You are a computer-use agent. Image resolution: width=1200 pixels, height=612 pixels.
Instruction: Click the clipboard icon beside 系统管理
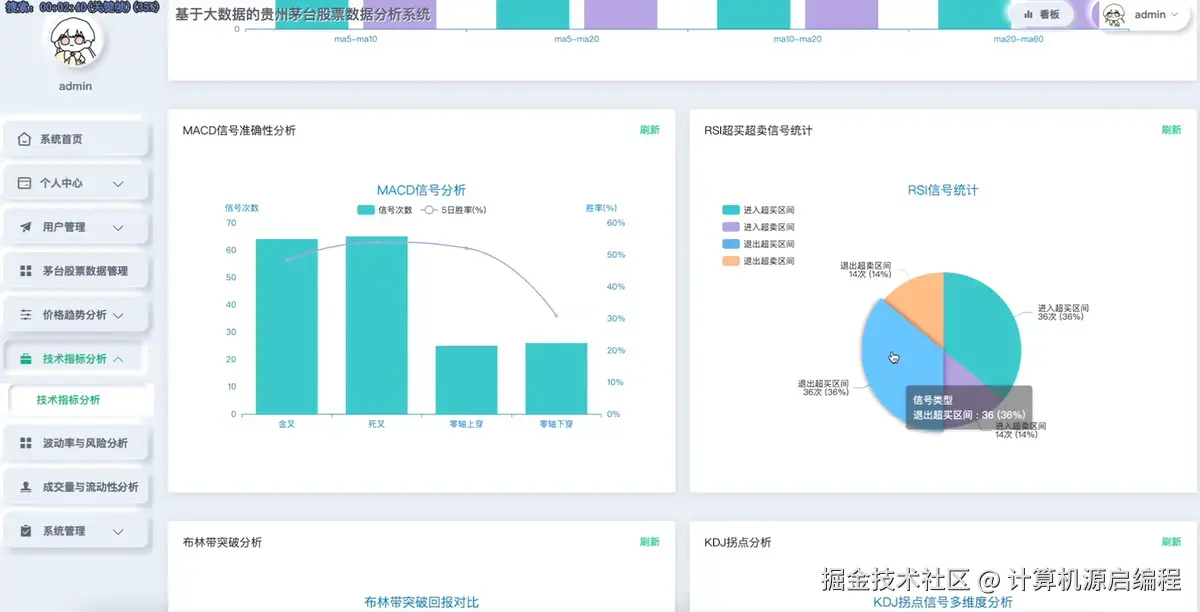pyautogui.click(x=25, y=531)
